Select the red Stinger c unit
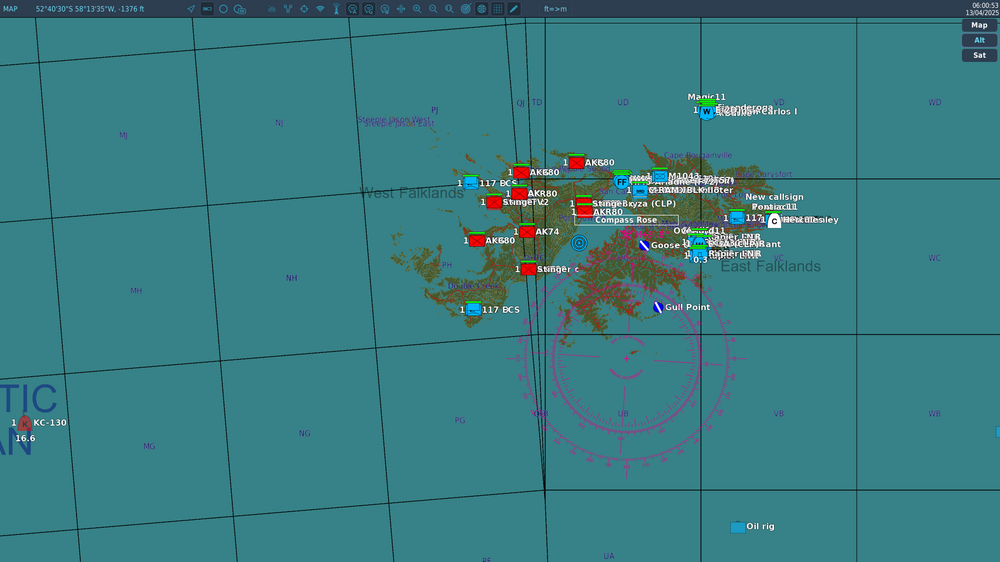This screenshot has width=1000, height=562. click(x=528, y=269)
